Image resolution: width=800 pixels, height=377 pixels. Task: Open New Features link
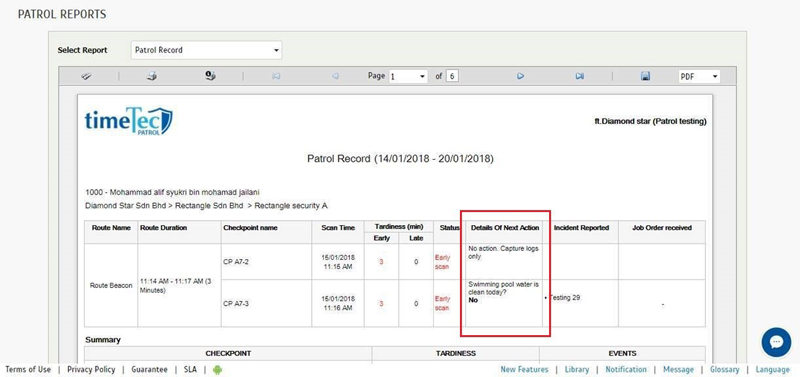coord(524,369)
